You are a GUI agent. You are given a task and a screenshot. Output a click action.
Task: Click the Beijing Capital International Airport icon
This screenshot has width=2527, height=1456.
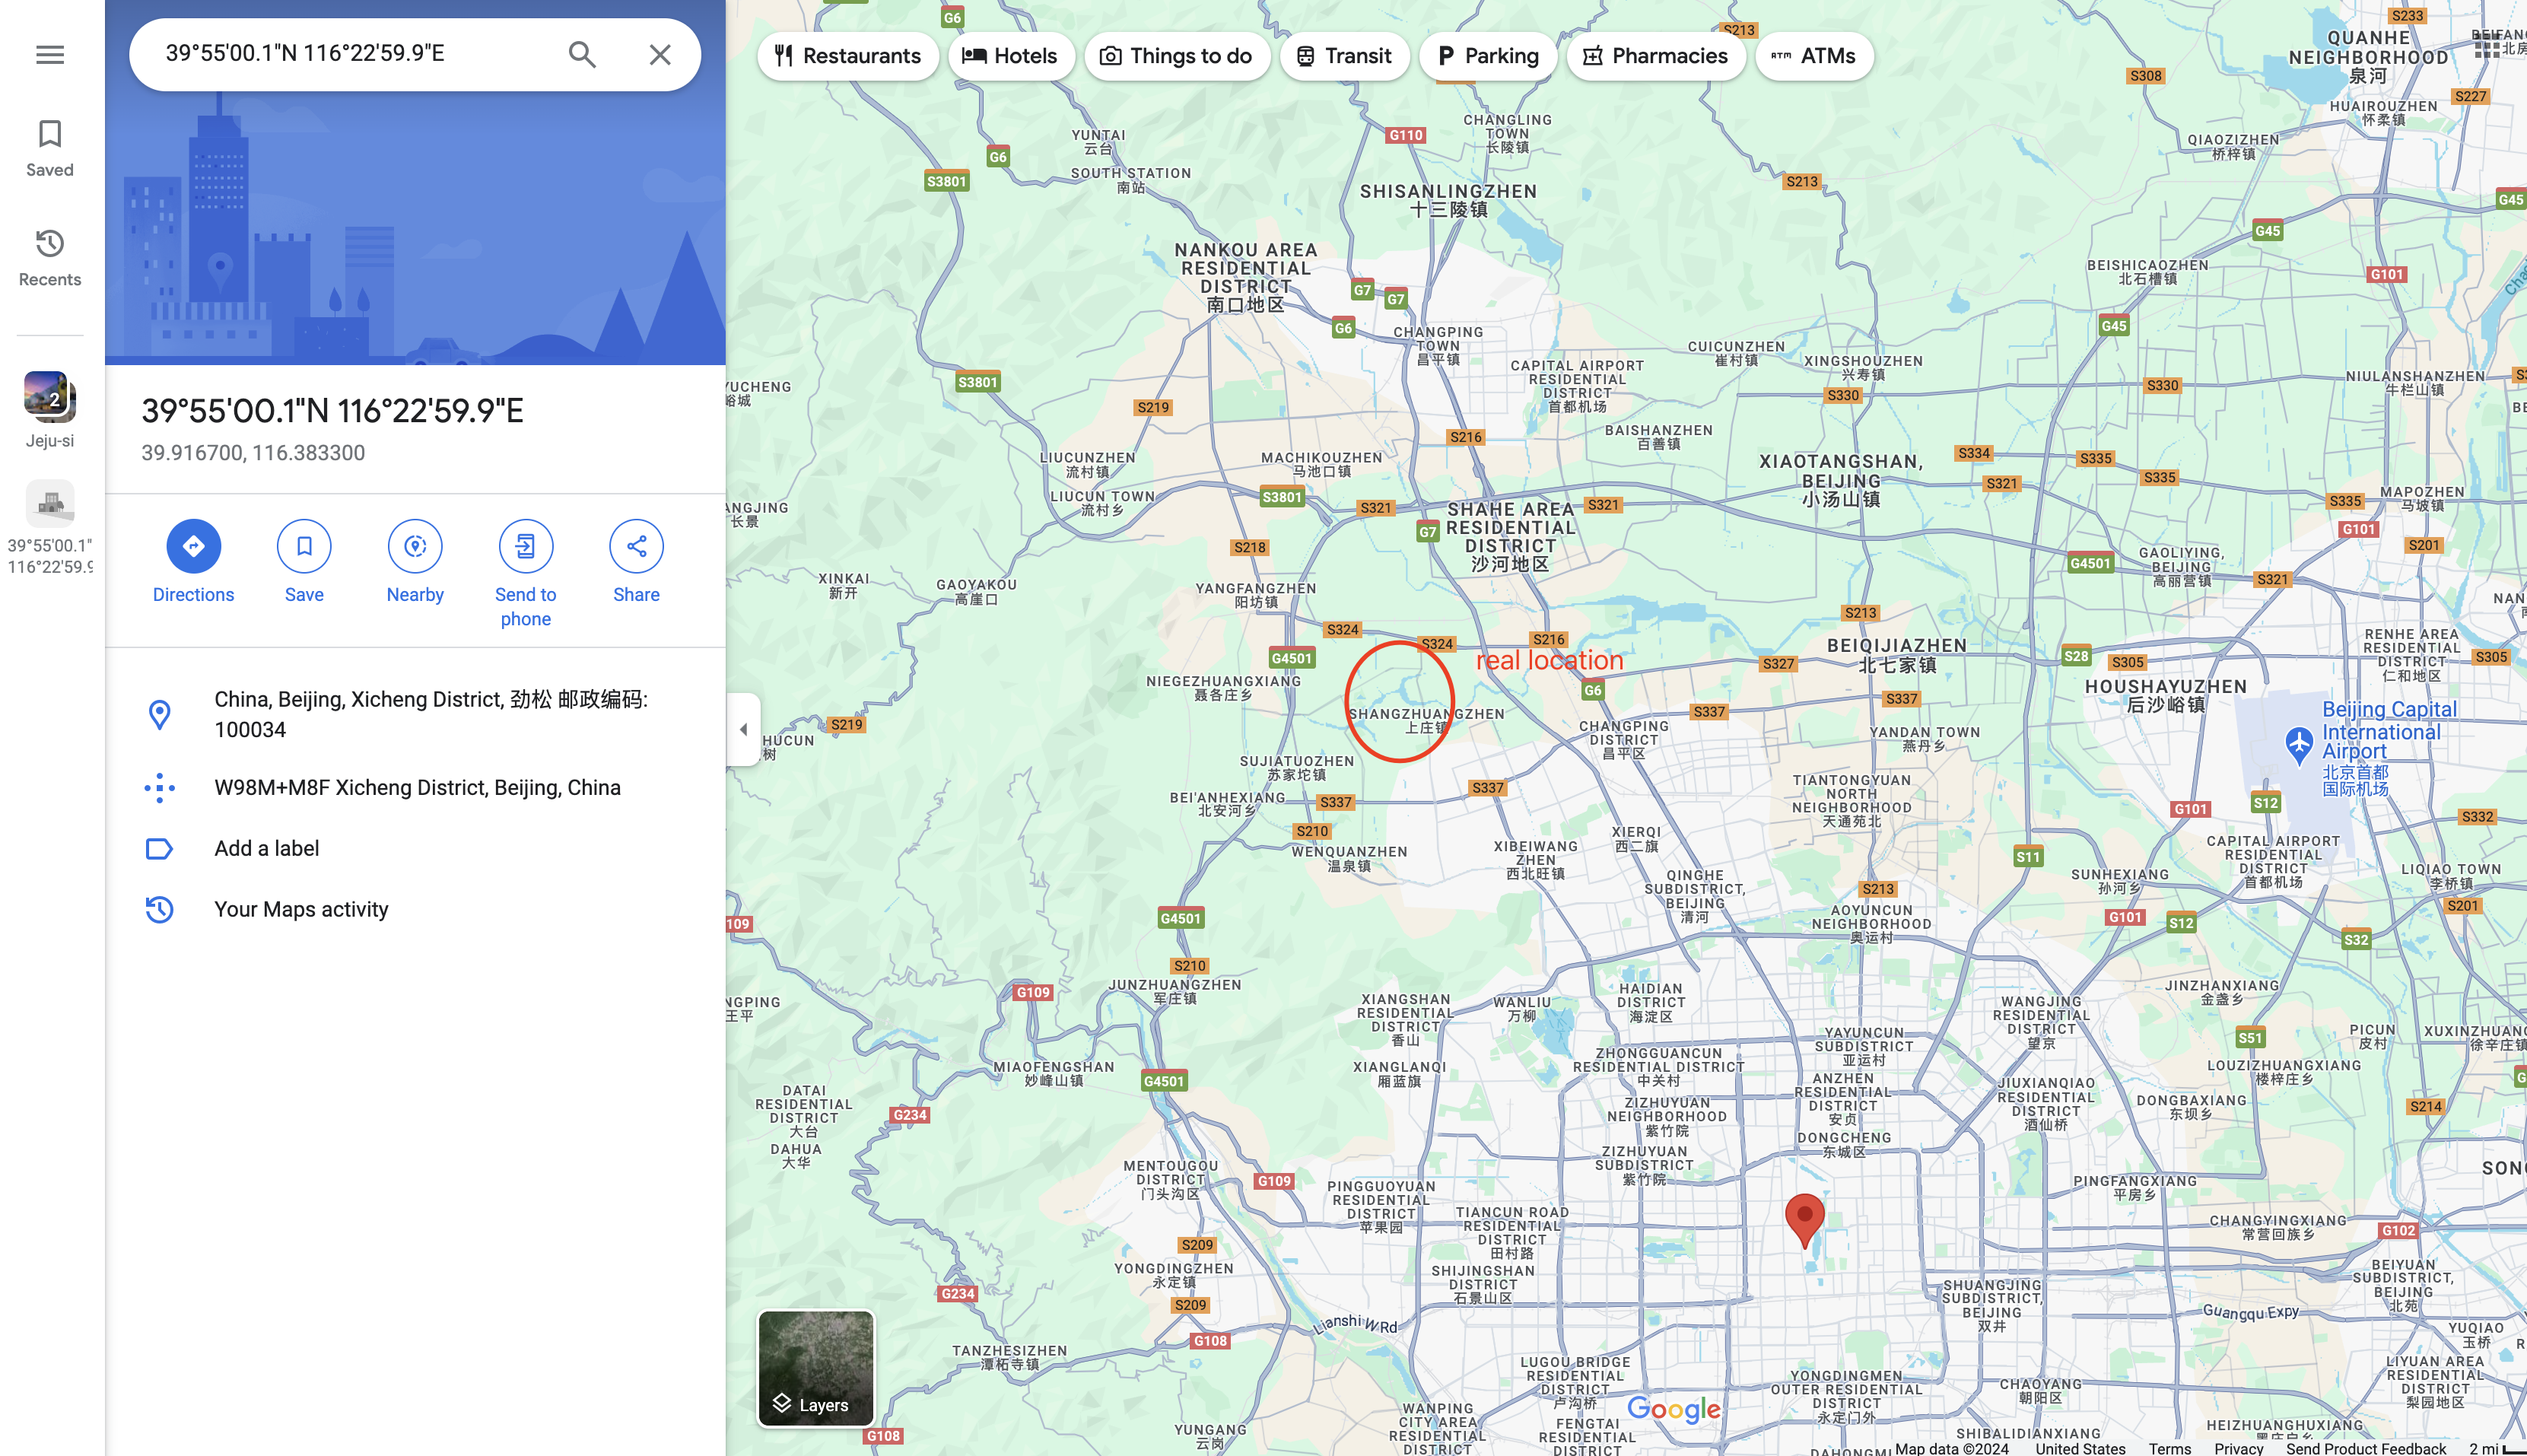2298,745
